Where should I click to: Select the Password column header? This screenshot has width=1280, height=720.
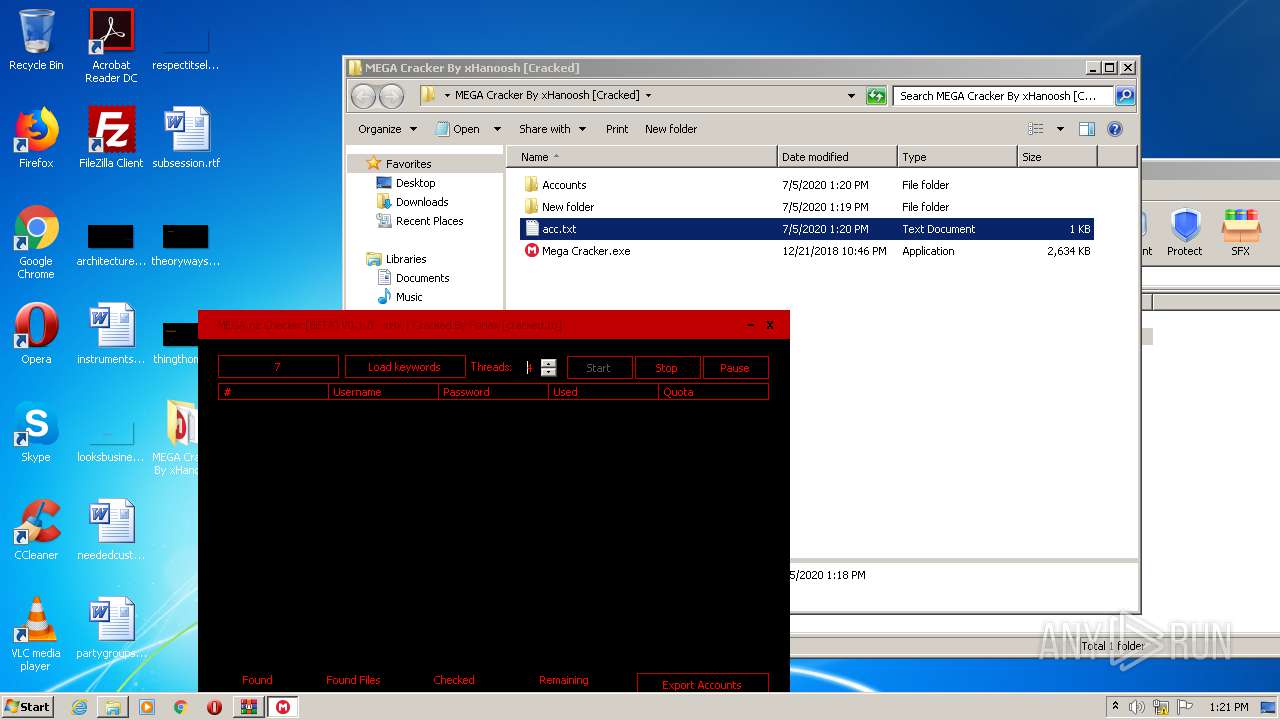pyautogui.click(x=494, y=392)
